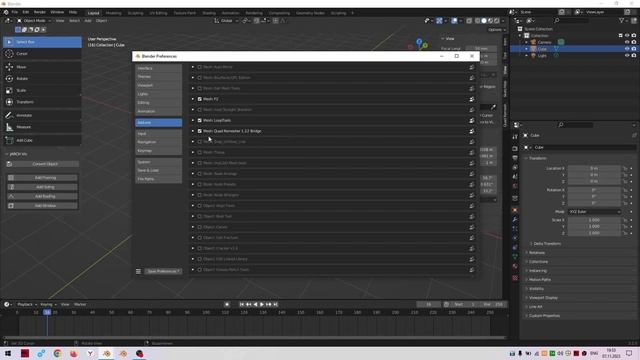Select the viewport rendered shading icon

(x=497, y=21)
